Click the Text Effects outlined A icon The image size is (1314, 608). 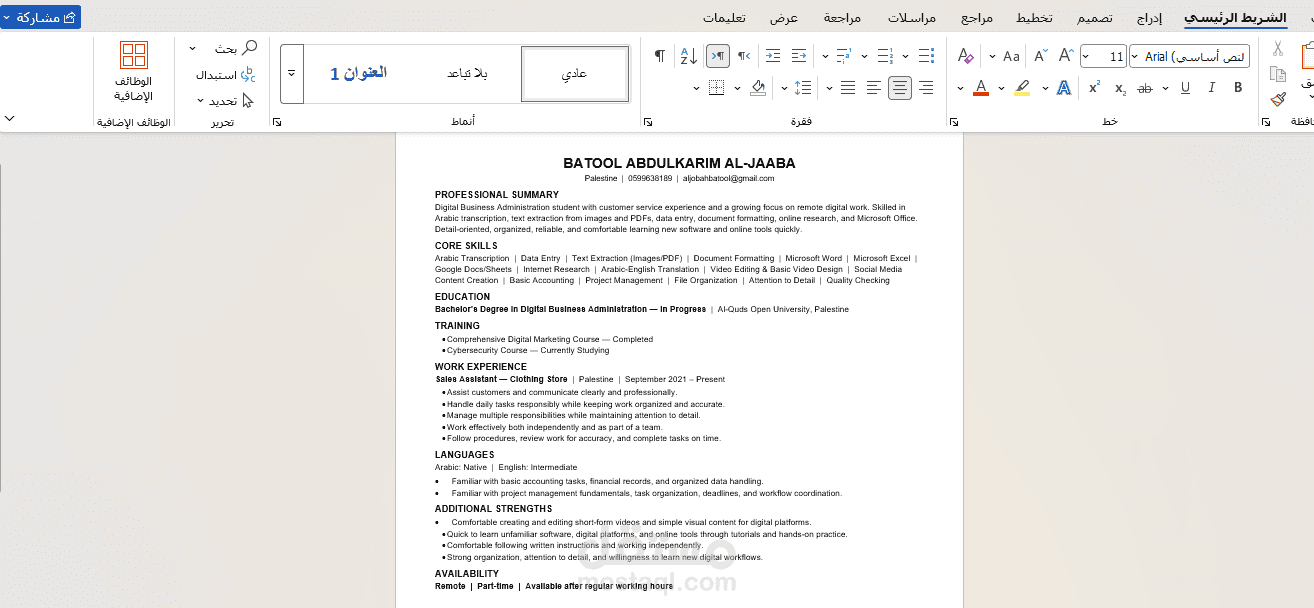(1064, 88)
